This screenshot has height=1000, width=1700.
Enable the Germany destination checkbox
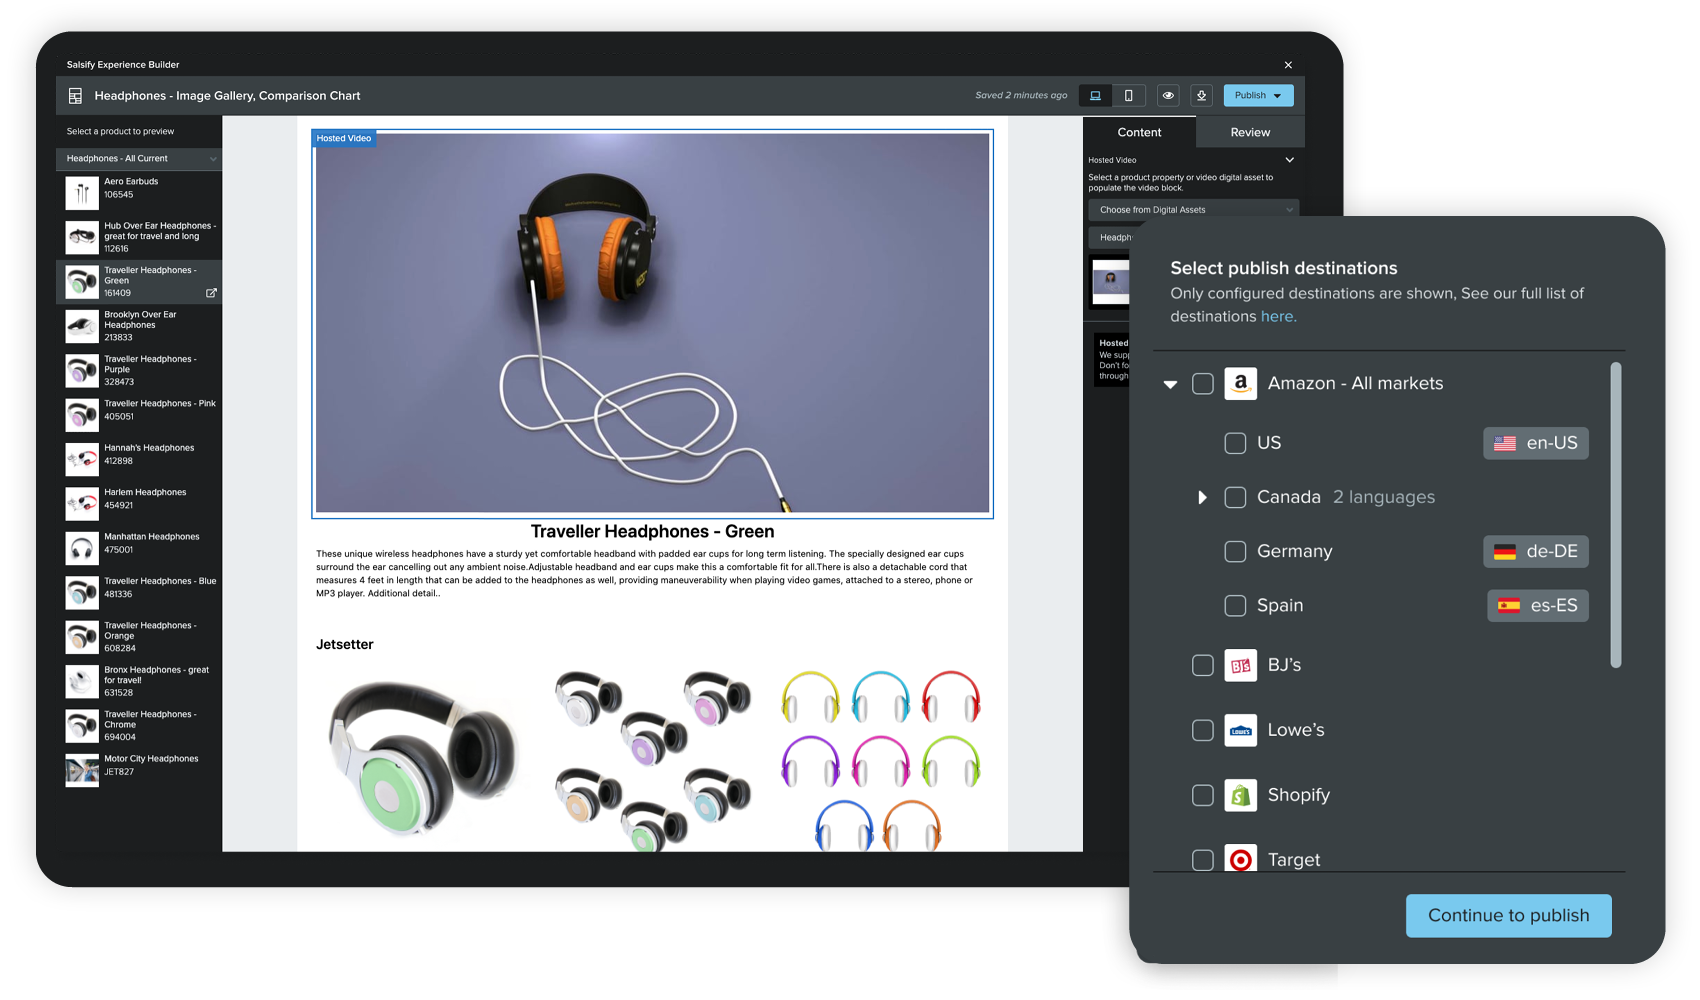[x=1235, y=552]
